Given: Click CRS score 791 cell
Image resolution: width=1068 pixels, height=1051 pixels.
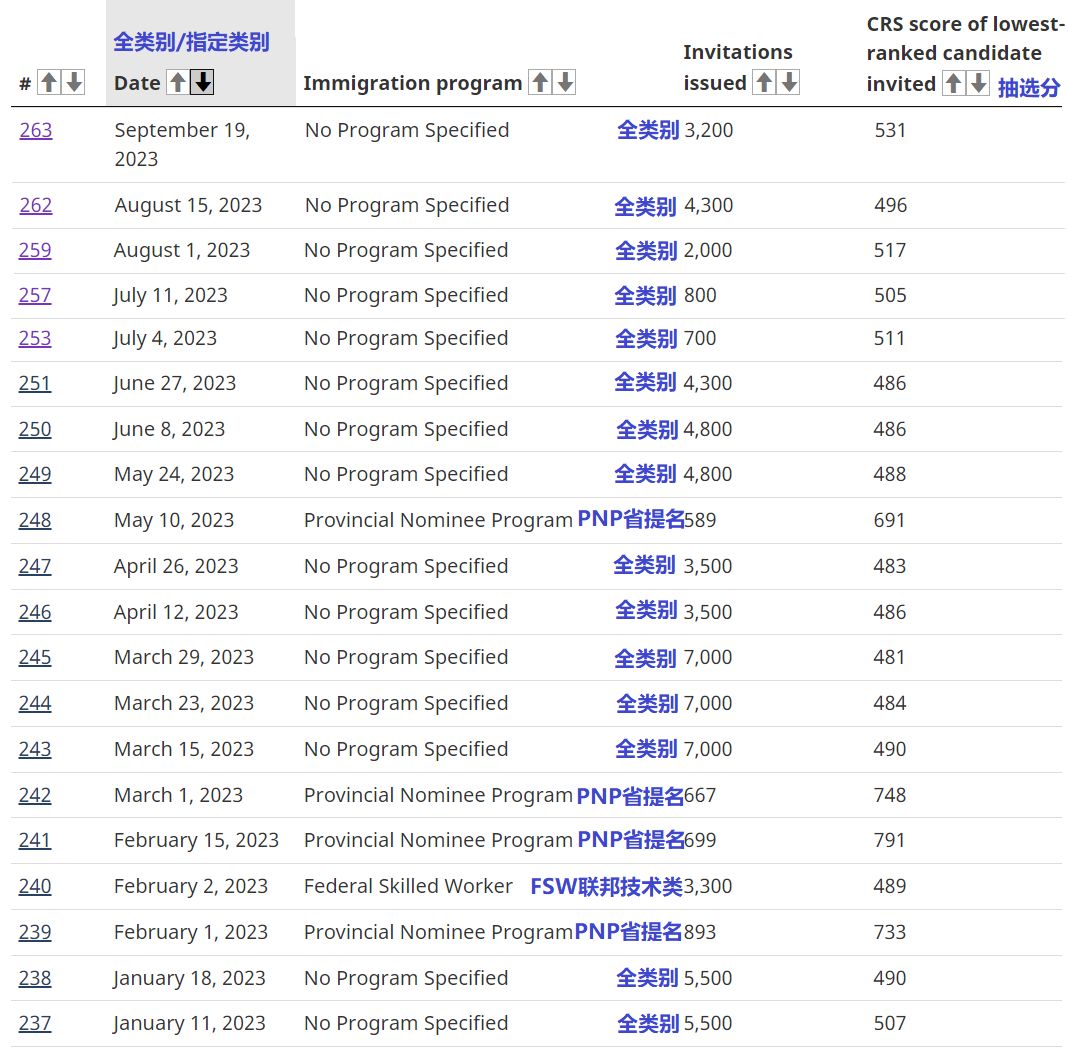Looking at the screenshot, I should point(890,840).
